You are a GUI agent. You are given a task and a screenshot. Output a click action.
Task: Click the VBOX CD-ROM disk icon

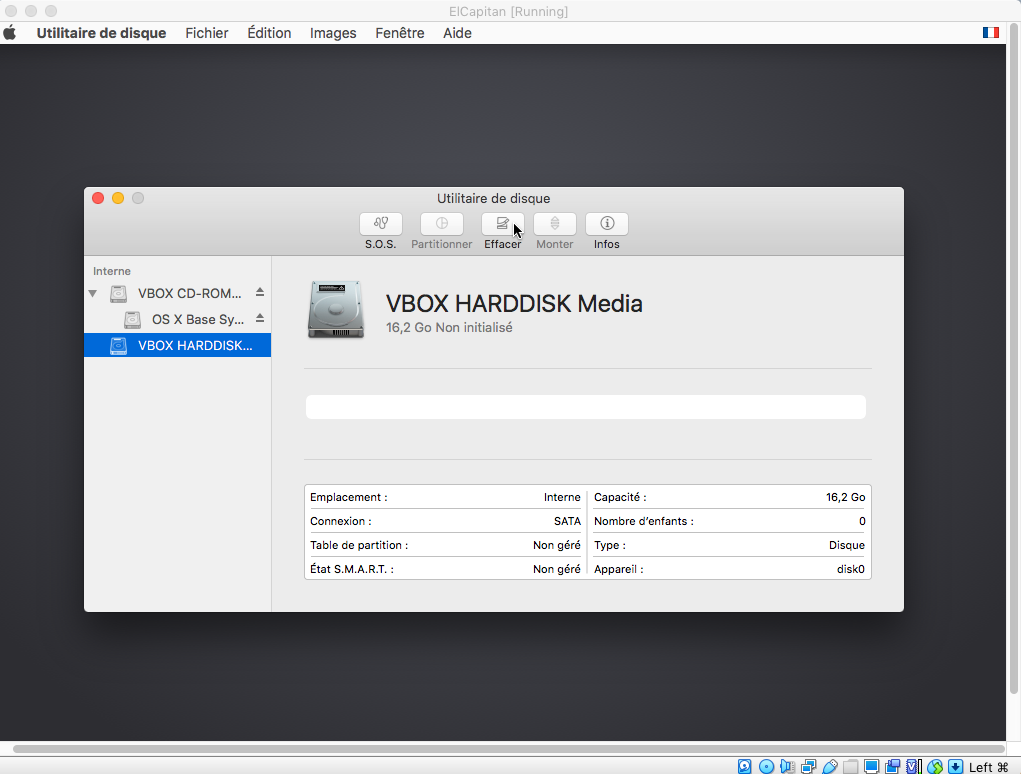point(119,294)
